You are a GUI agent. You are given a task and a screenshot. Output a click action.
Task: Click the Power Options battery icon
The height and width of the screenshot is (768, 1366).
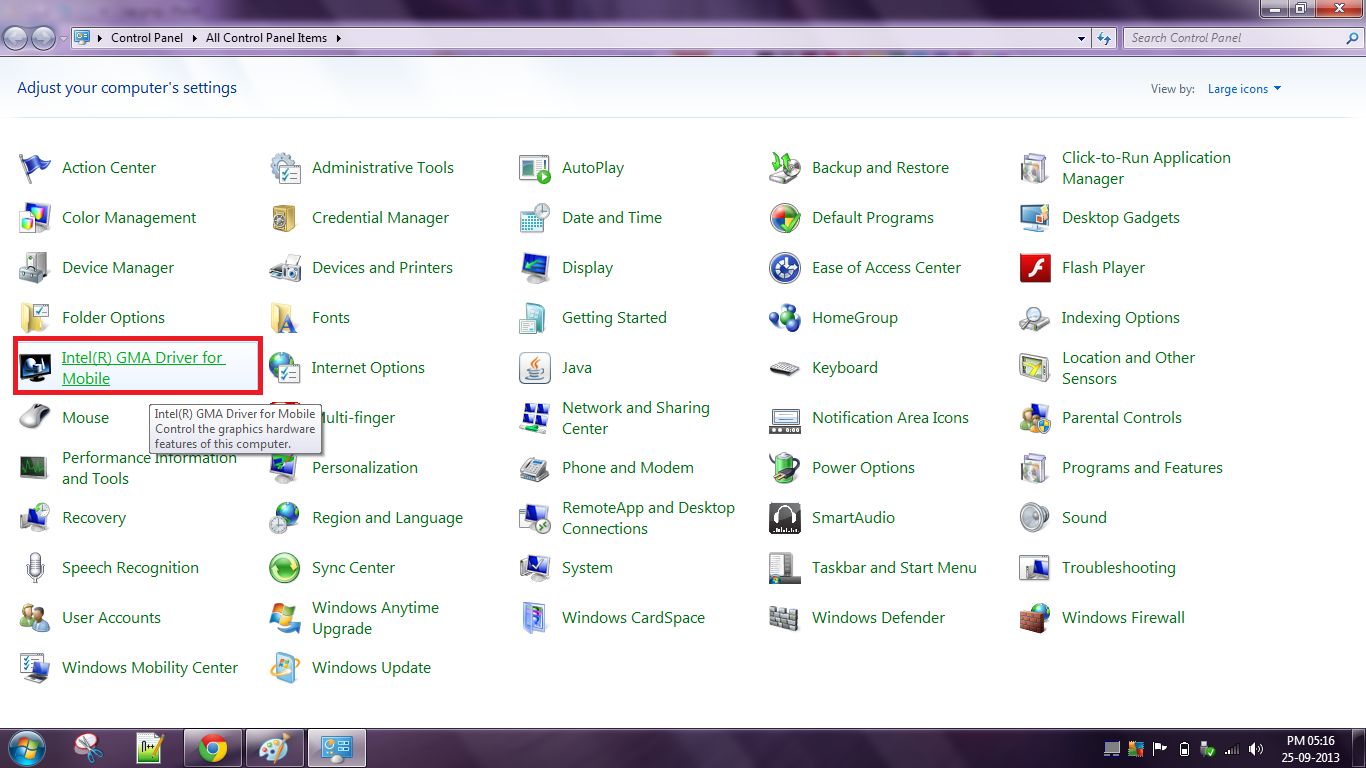point(785,468)
